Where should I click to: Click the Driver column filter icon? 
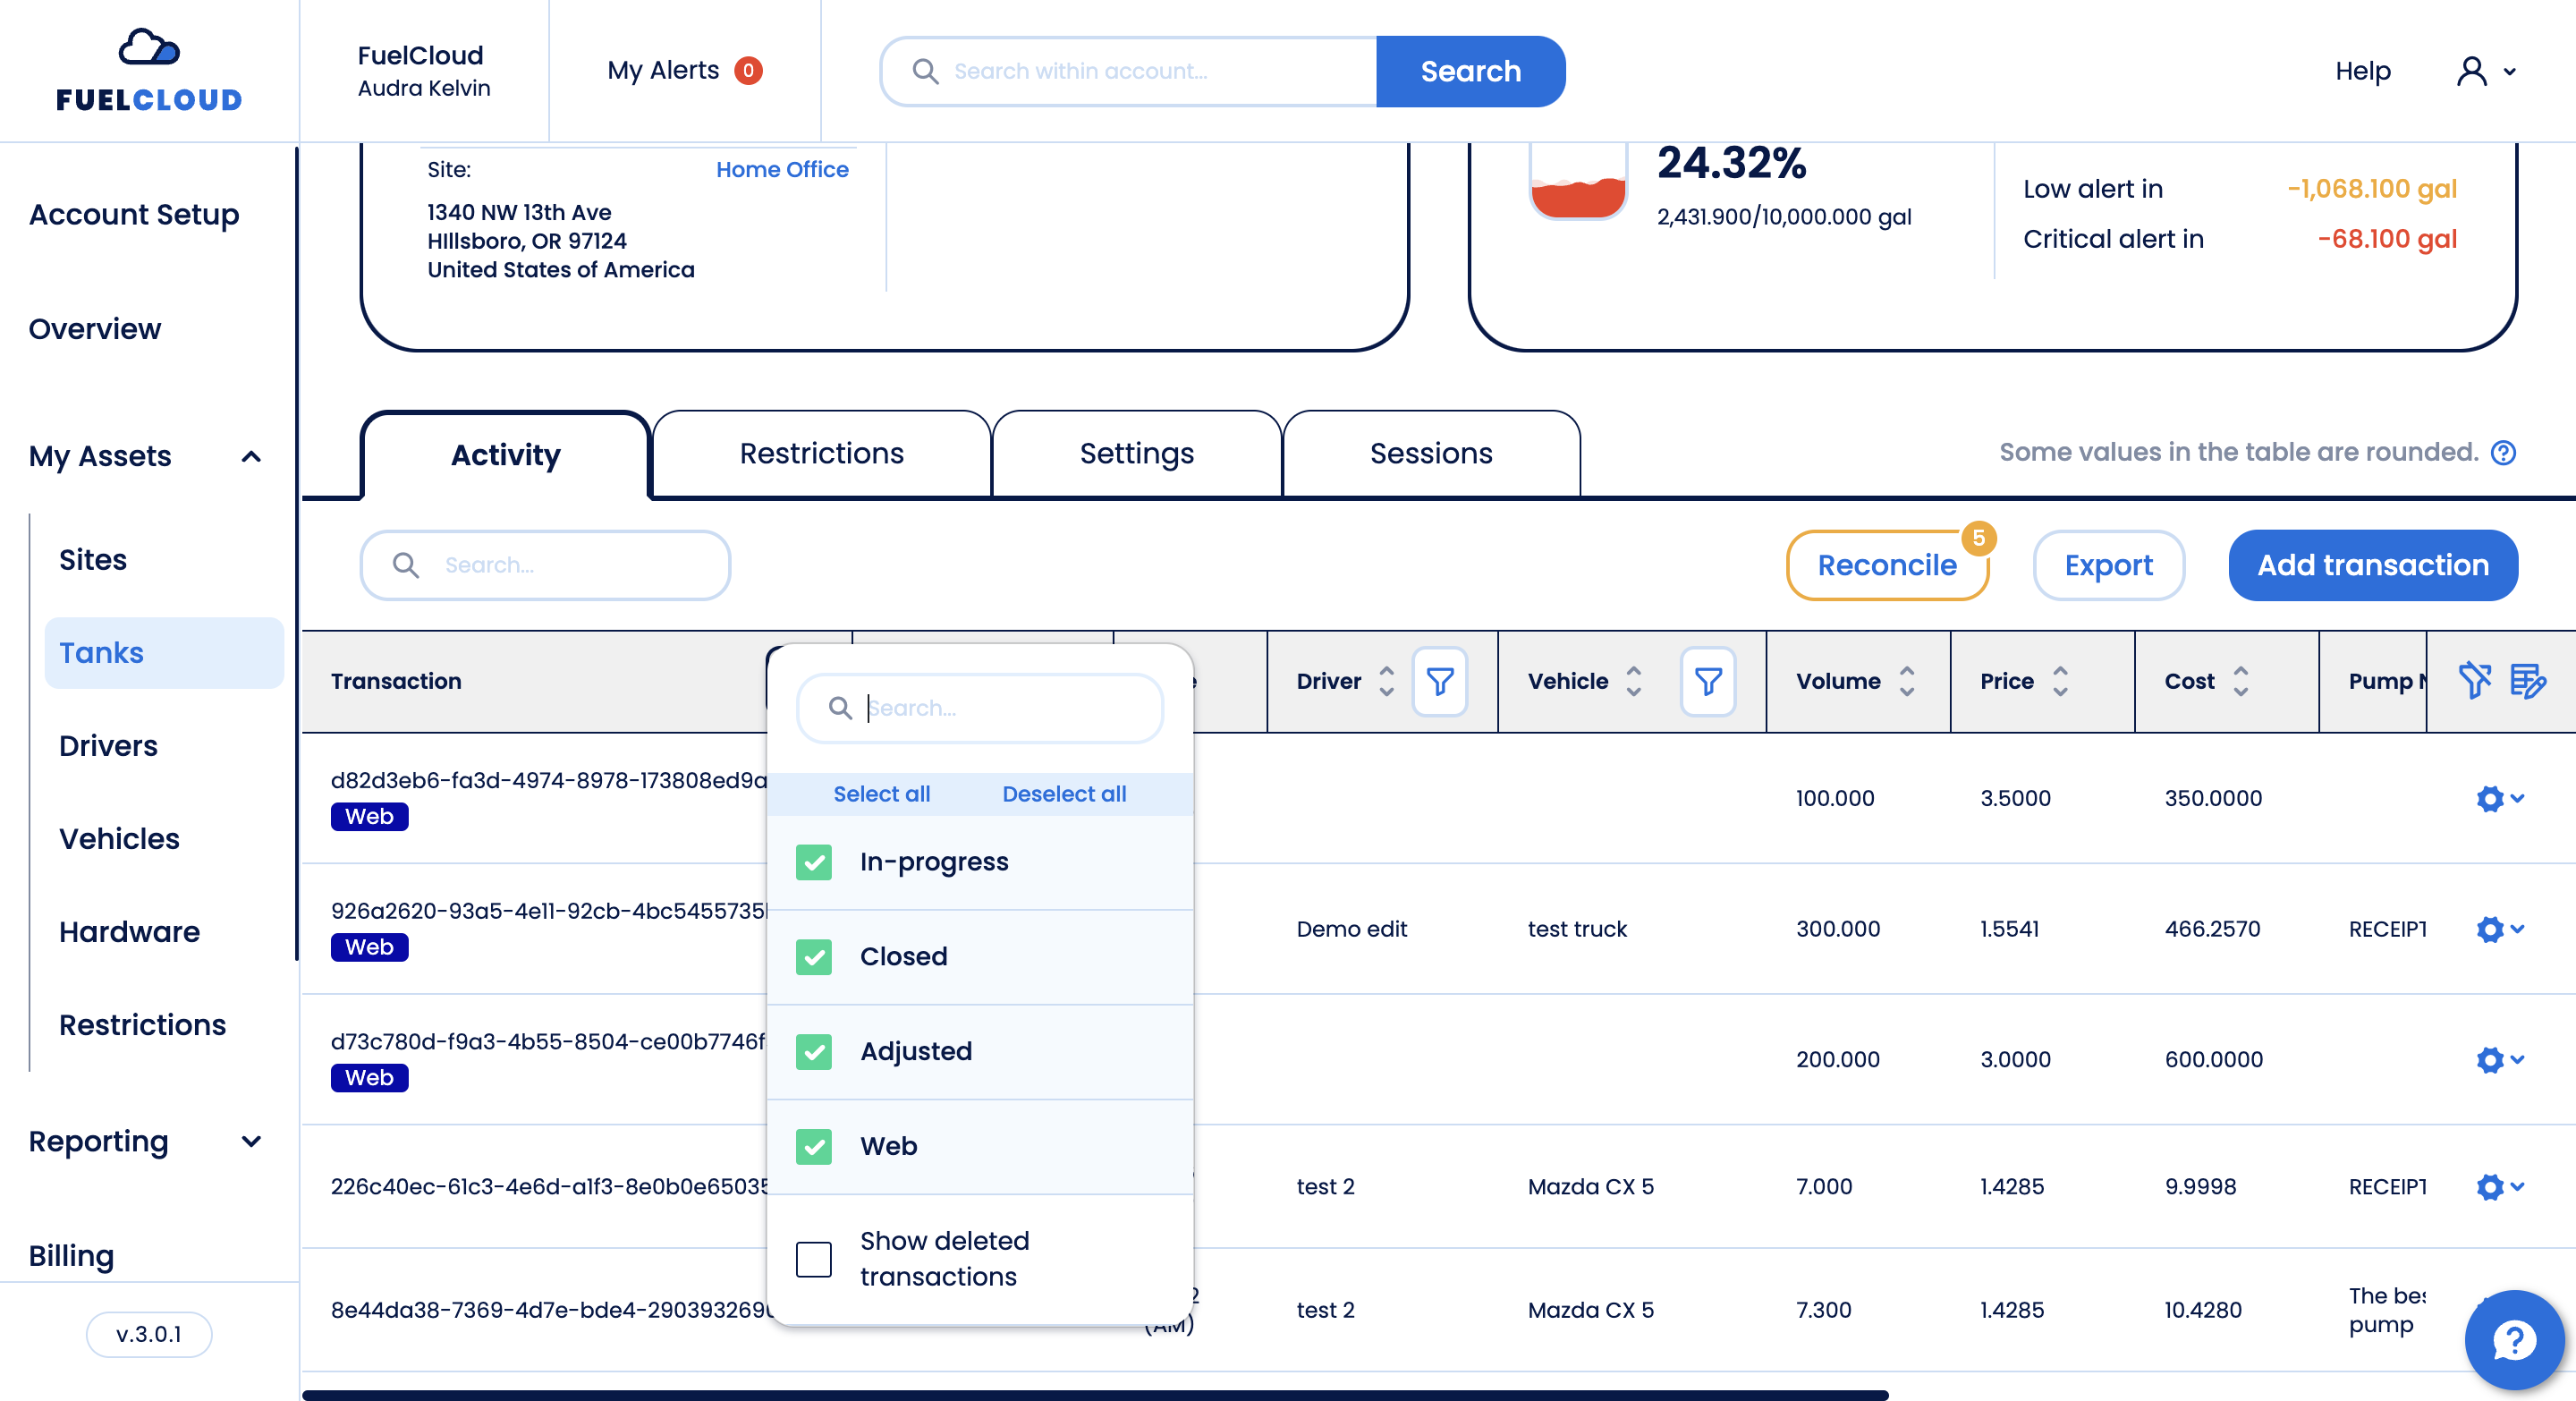click(x=1439, y=681)
